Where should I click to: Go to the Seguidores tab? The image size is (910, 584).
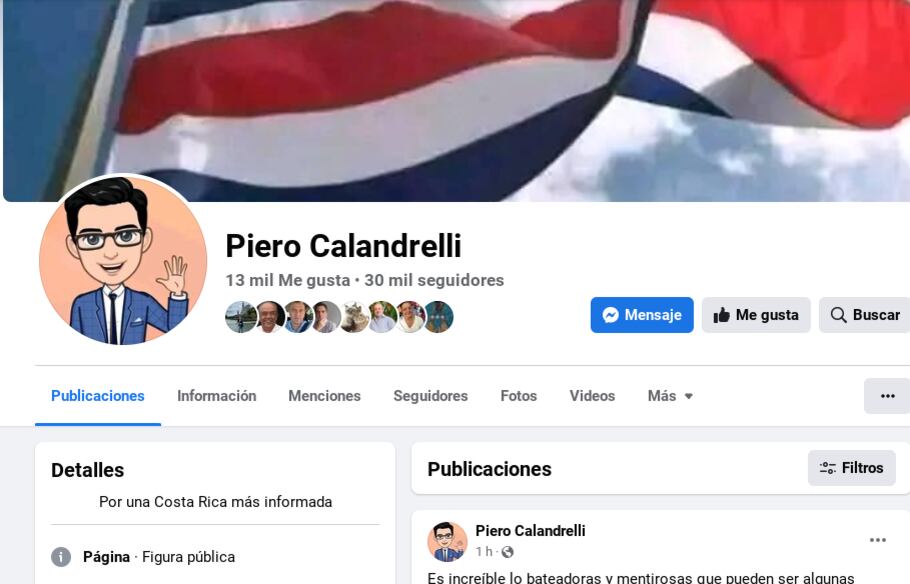[431, 396]
